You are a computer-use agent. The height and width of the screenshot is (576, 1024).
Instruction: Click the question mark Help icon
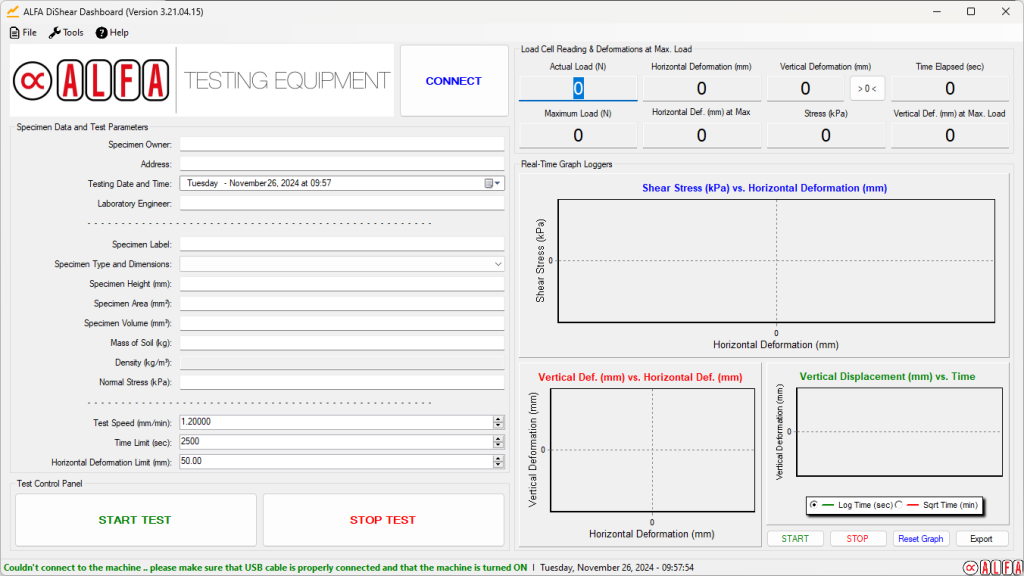click(101, 32)
